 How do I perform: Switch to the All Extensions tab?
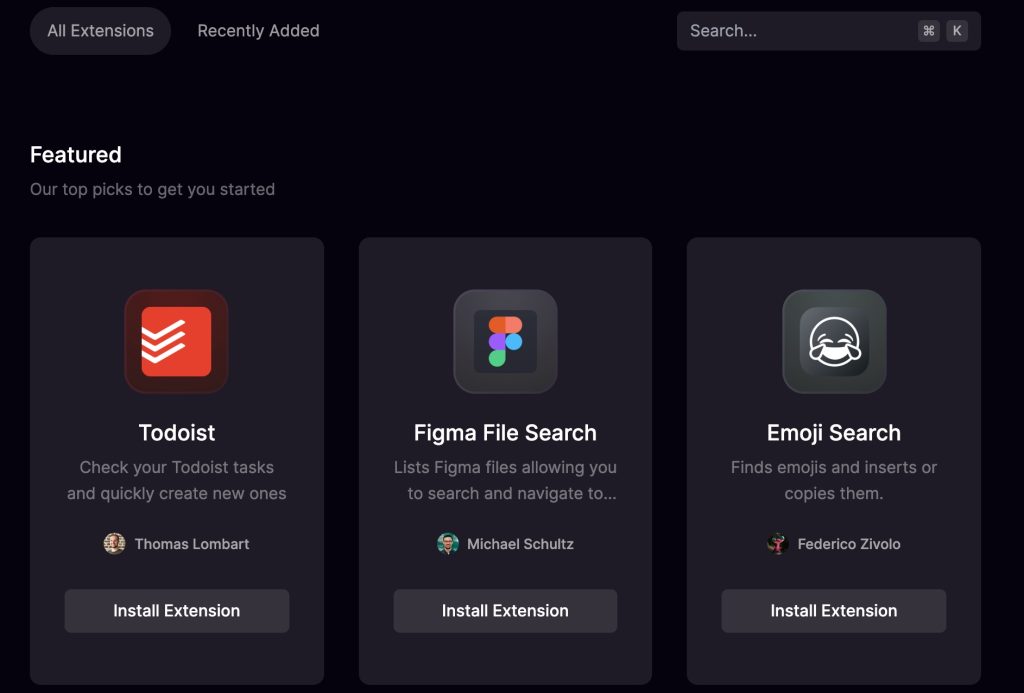point(101,31)
